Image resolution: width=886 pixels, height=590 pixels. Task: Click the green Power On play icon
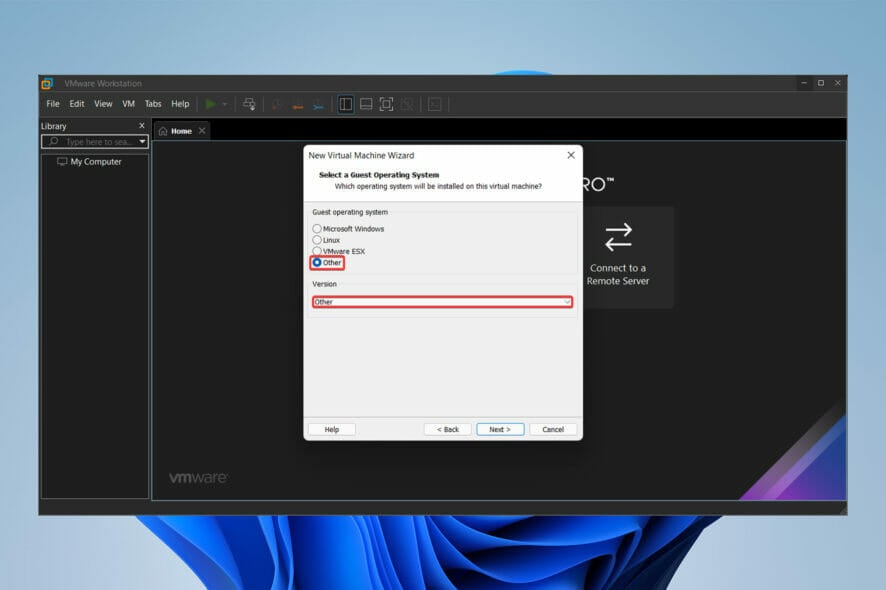coord(210,104)
